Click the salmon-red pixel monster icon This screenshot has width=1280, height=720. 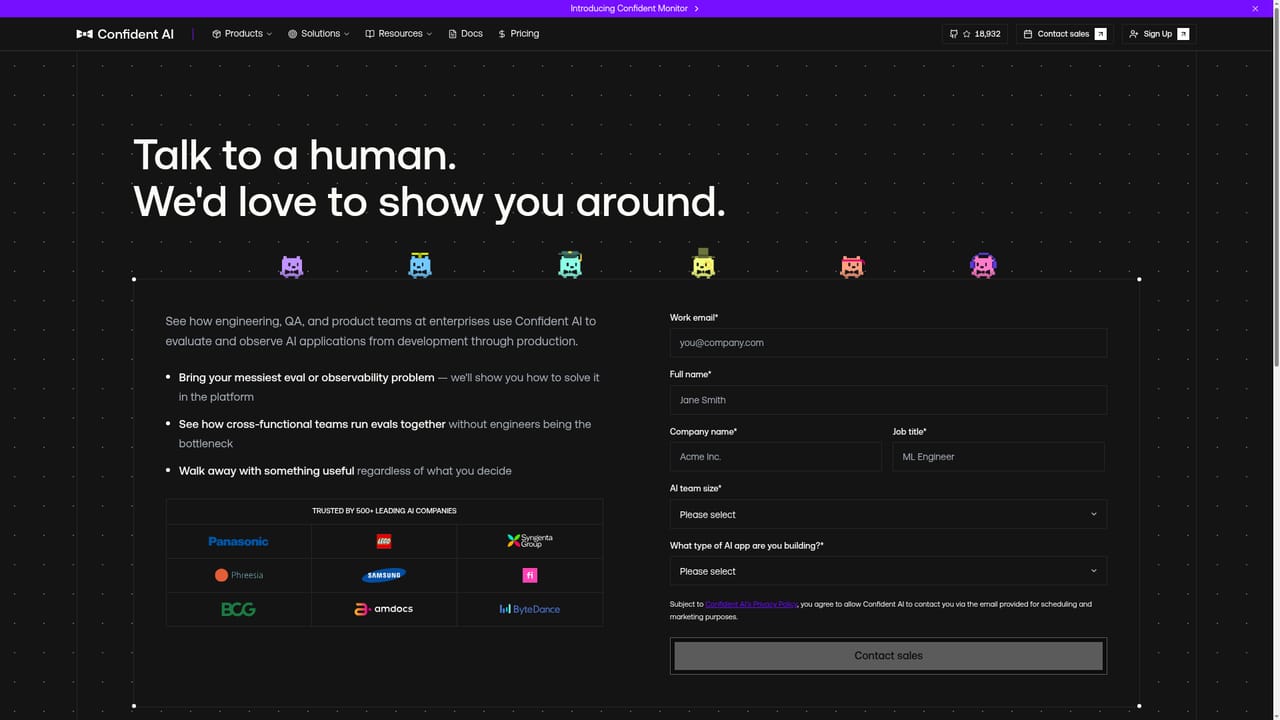tap(852, 266)
